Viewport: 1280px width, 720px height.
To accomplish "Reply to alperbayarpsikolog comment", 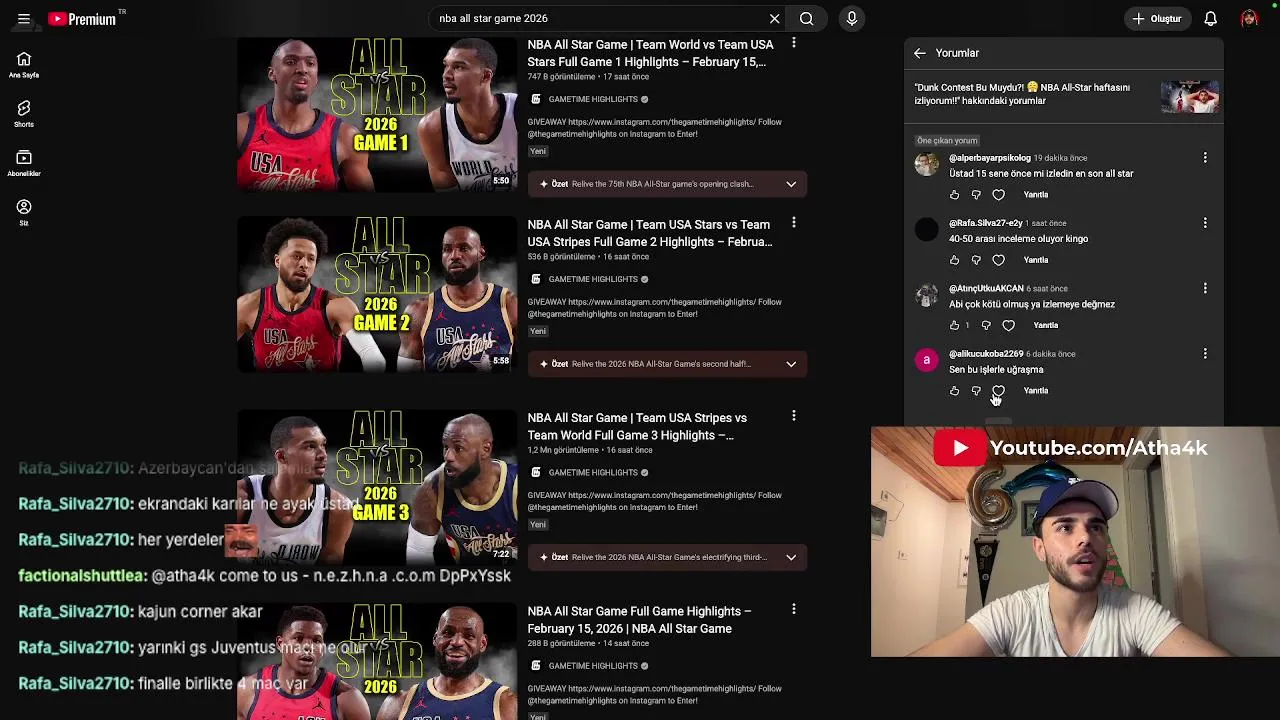I will pyautogui.click(x=1036, y=195).
